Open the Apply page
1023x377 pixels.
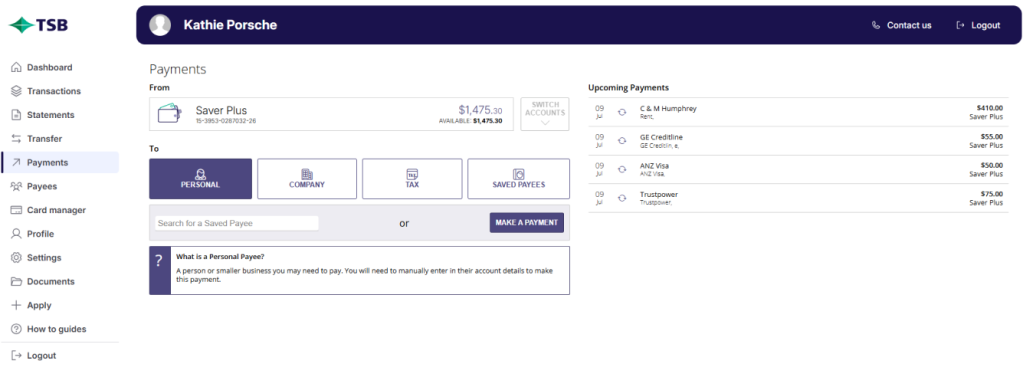pos(60,305)
